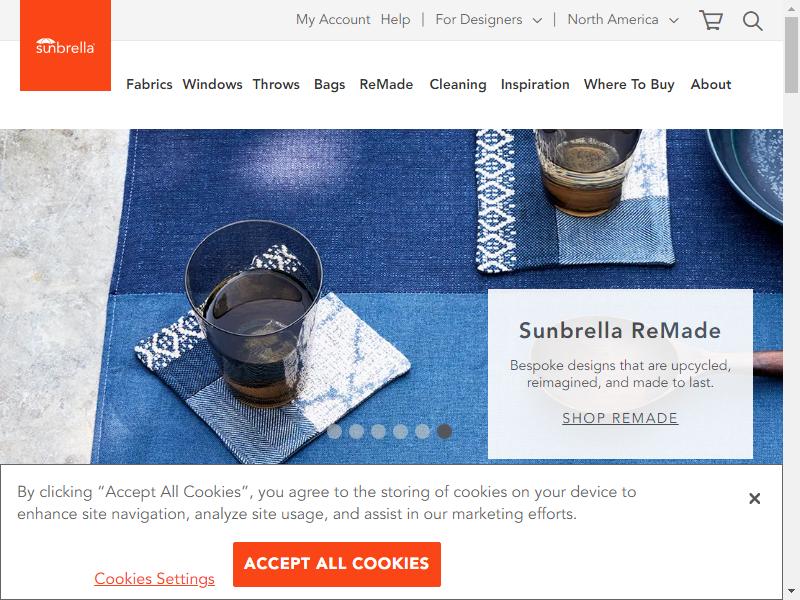This screenshot has height=600, width=800.
Task: Open My Account link
Action: (333, 20)
